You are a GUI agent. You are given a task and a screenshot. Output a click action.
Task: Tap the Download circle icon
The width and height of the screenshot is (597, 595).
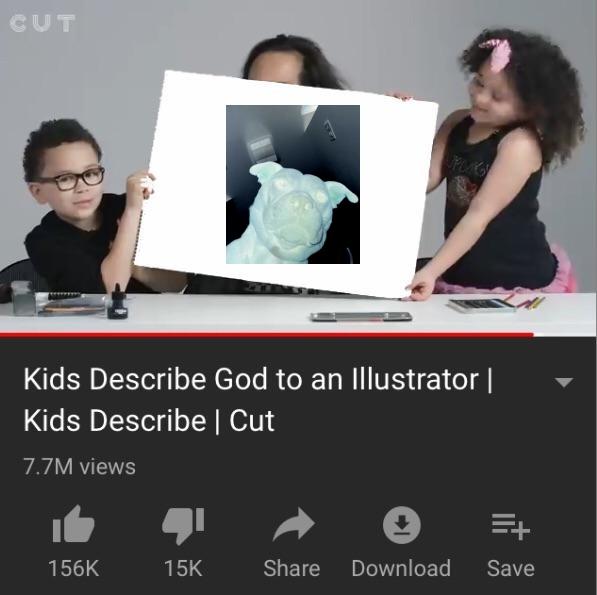tap(402, 525)
